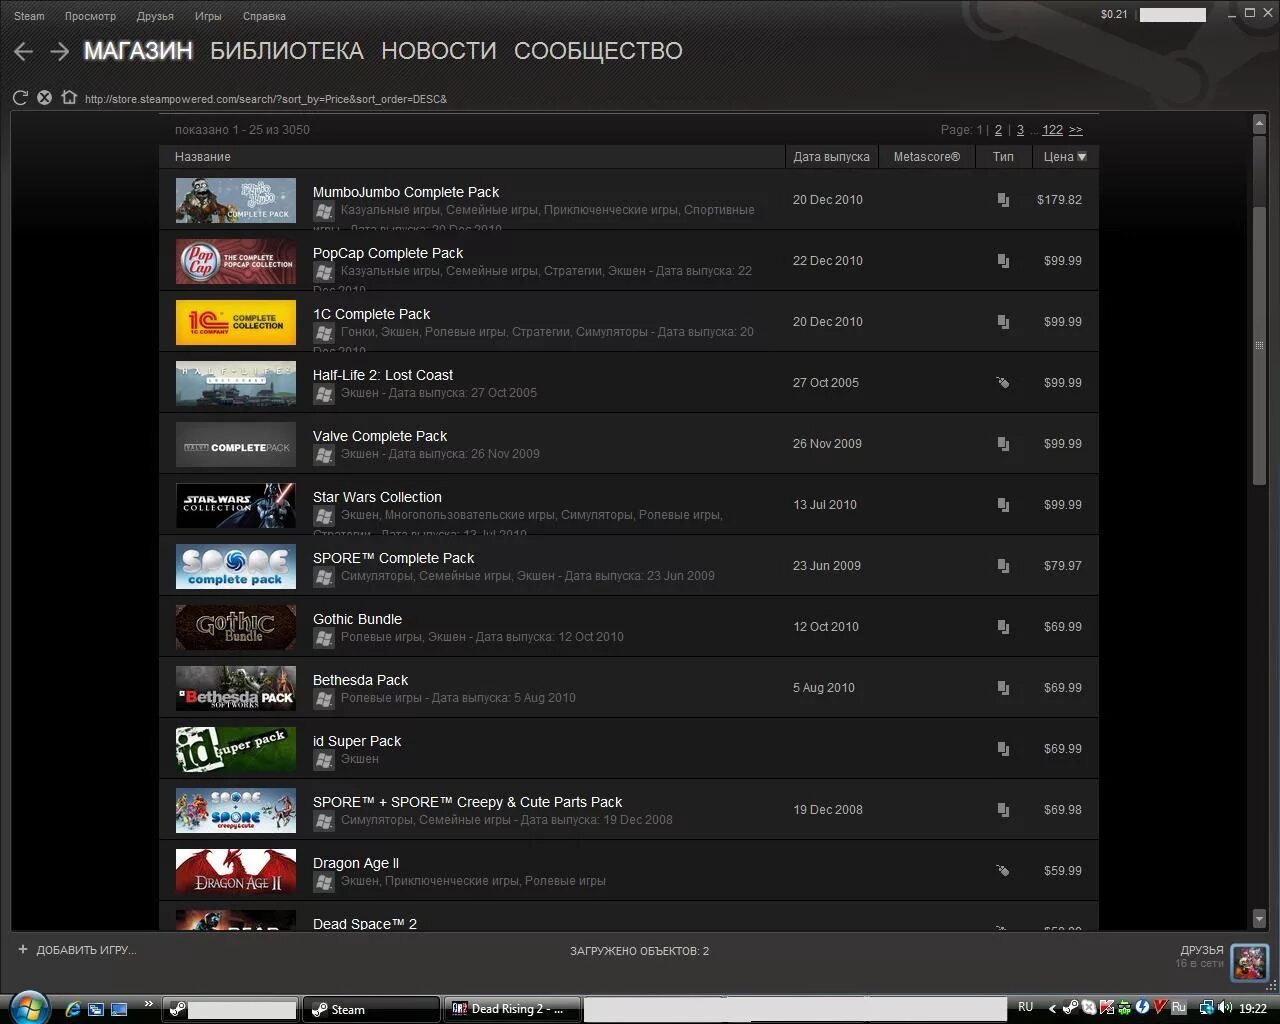Click Windows platform icon under id Super Pack

324,760
